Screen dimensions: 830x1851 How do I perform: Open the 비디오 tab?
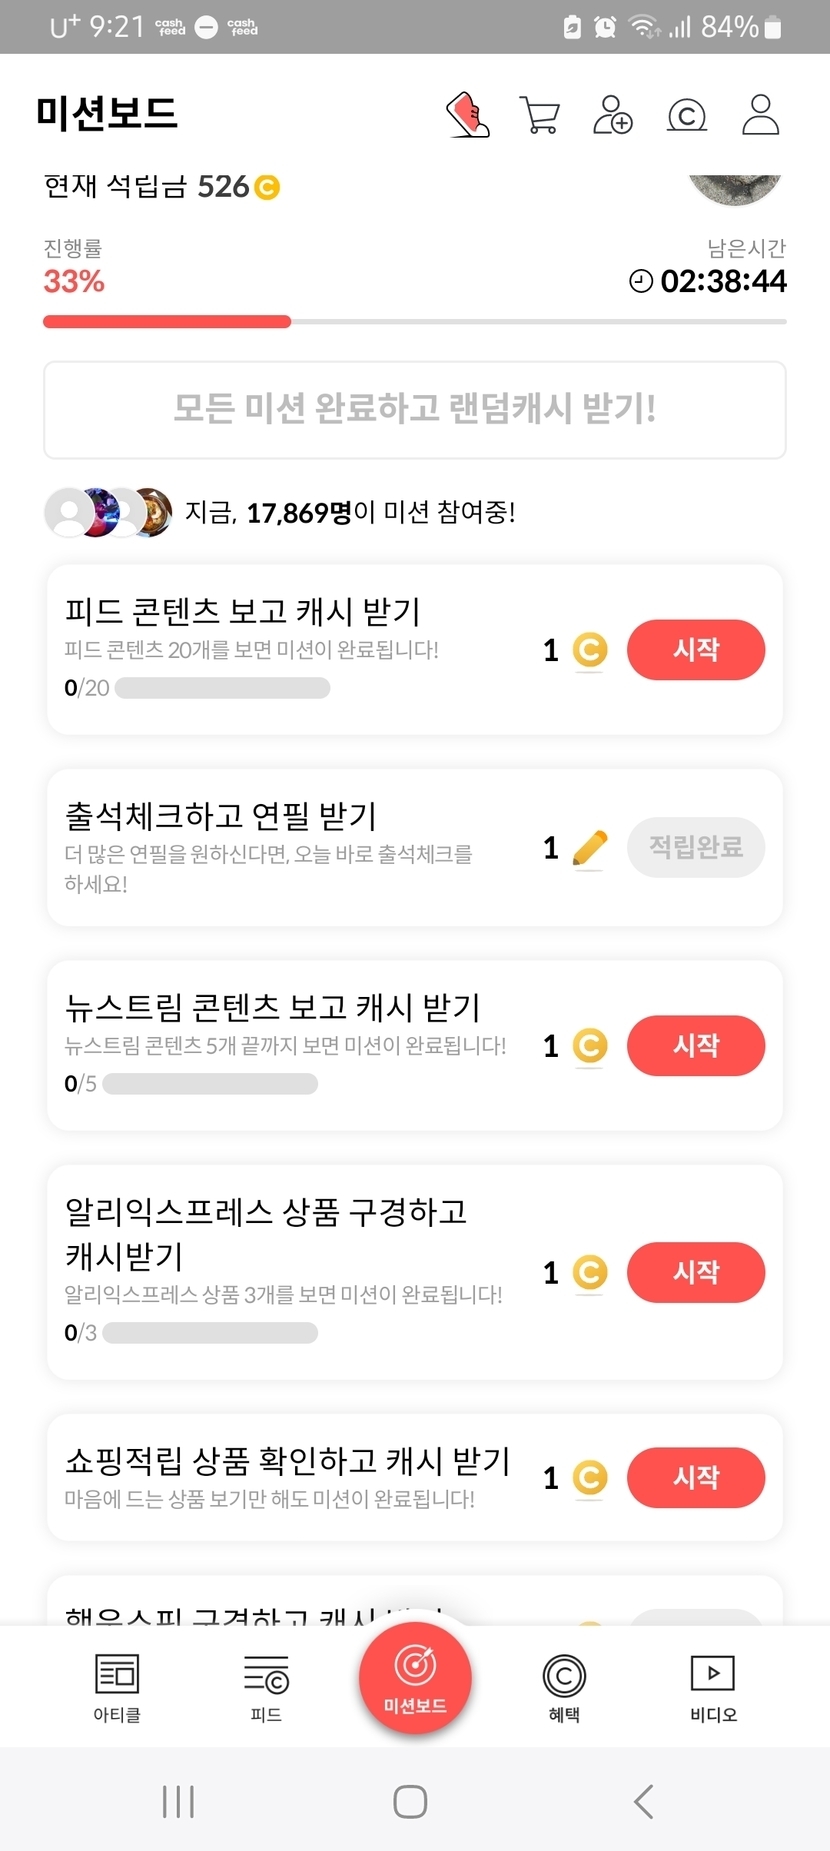coord(713,1686)
